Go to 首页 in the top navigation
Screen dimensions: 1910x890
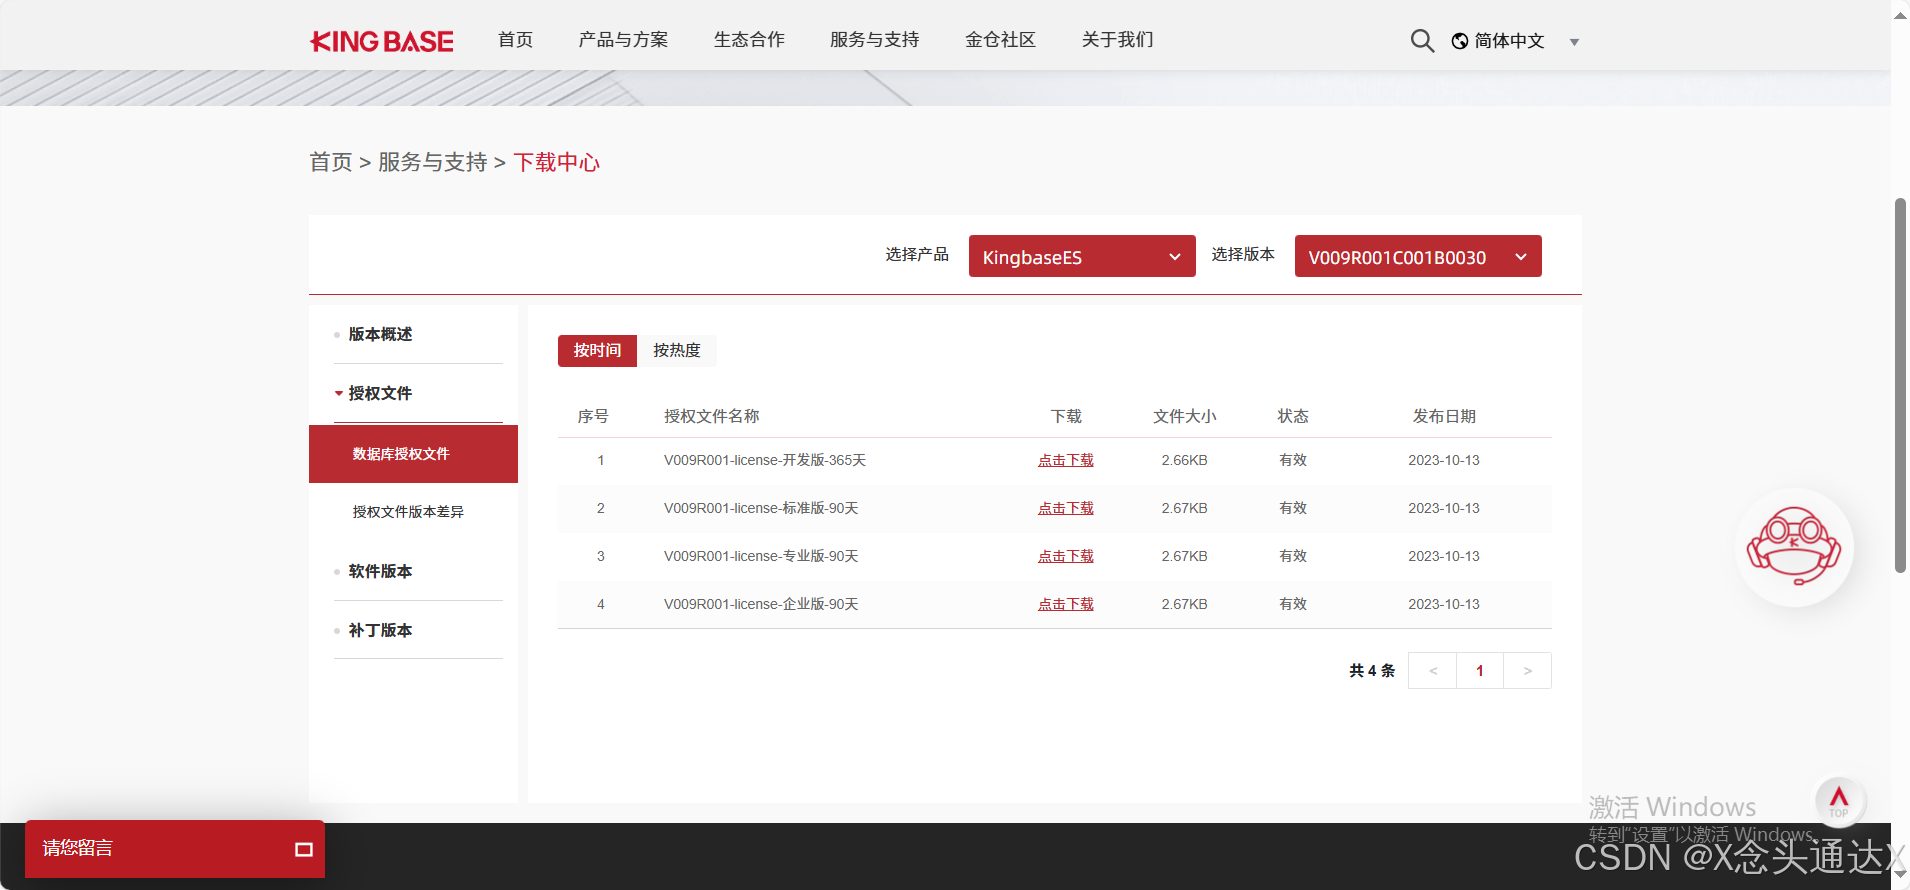tap(516, 40)
